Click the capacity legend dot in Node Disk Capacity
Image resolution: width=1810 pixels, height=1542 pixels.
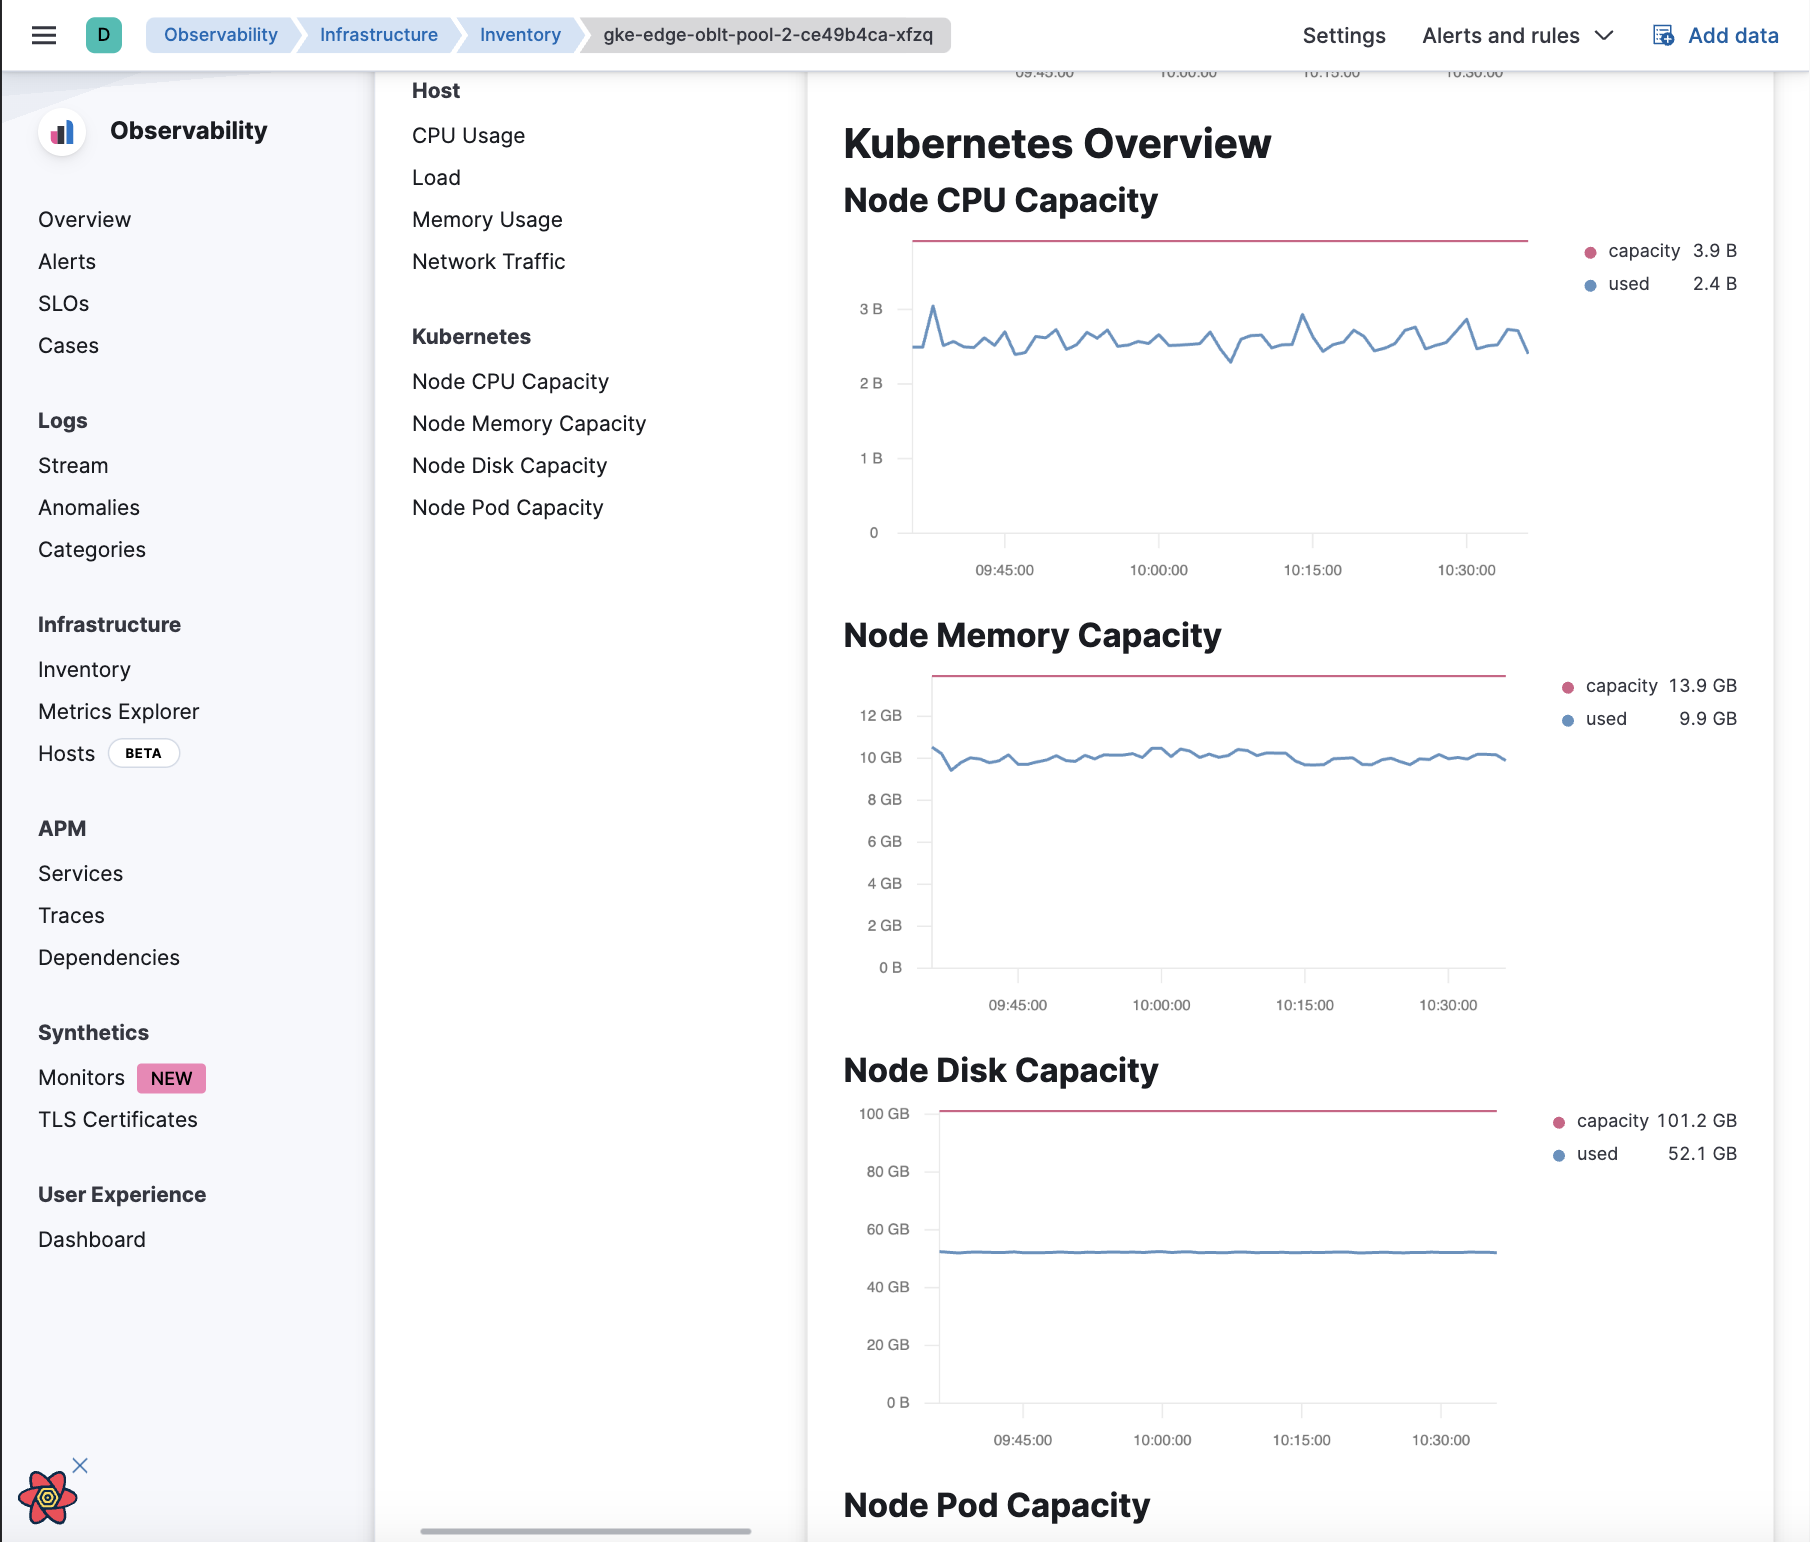1559,1122
